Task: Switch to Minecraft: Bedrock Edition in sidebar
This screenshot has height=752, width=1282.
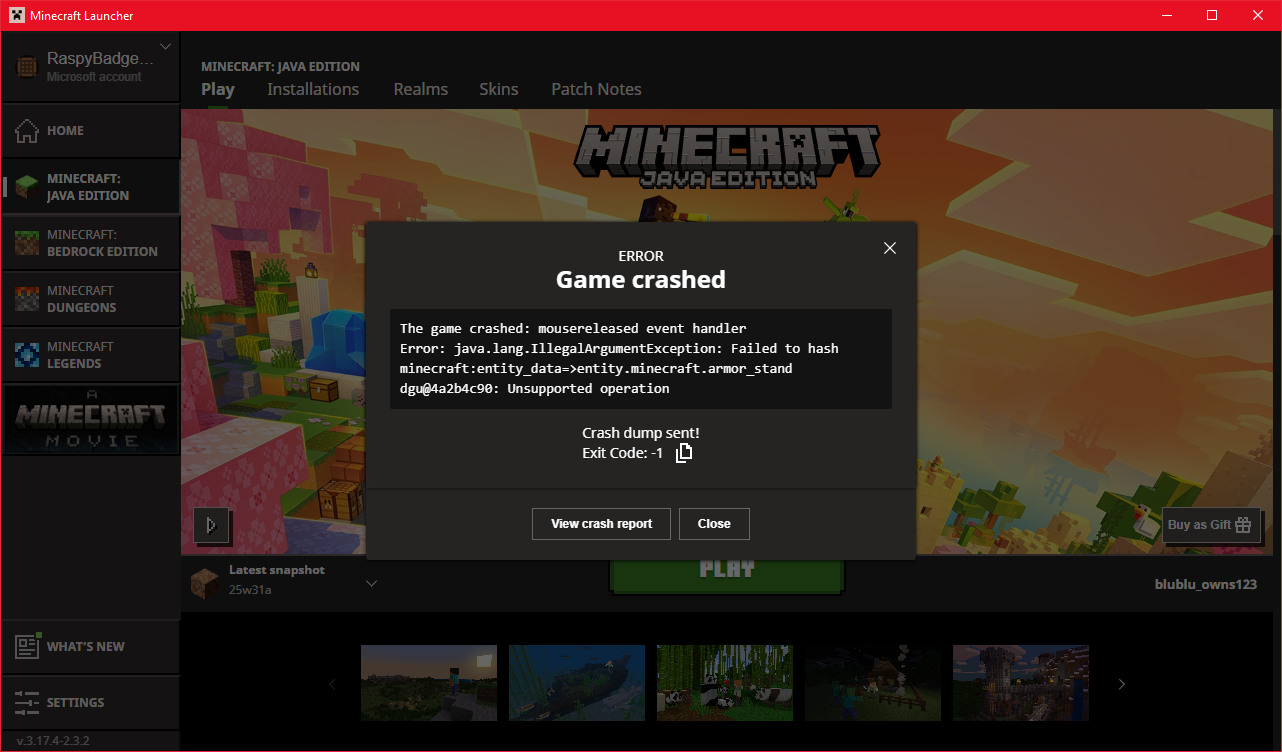Action: (x=90, y=243)
